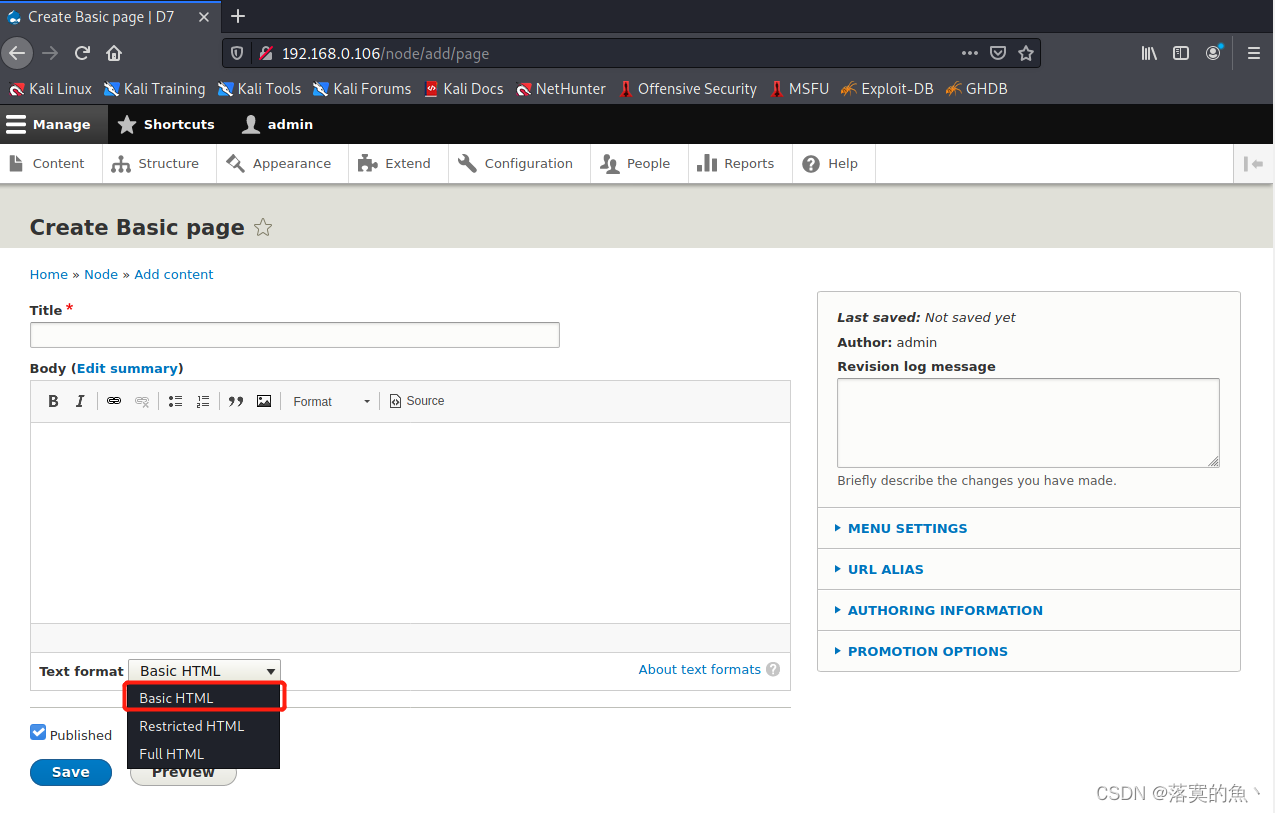Open a new browser tab
Viewport: 1275px width, 813px height.
(238, 16)
